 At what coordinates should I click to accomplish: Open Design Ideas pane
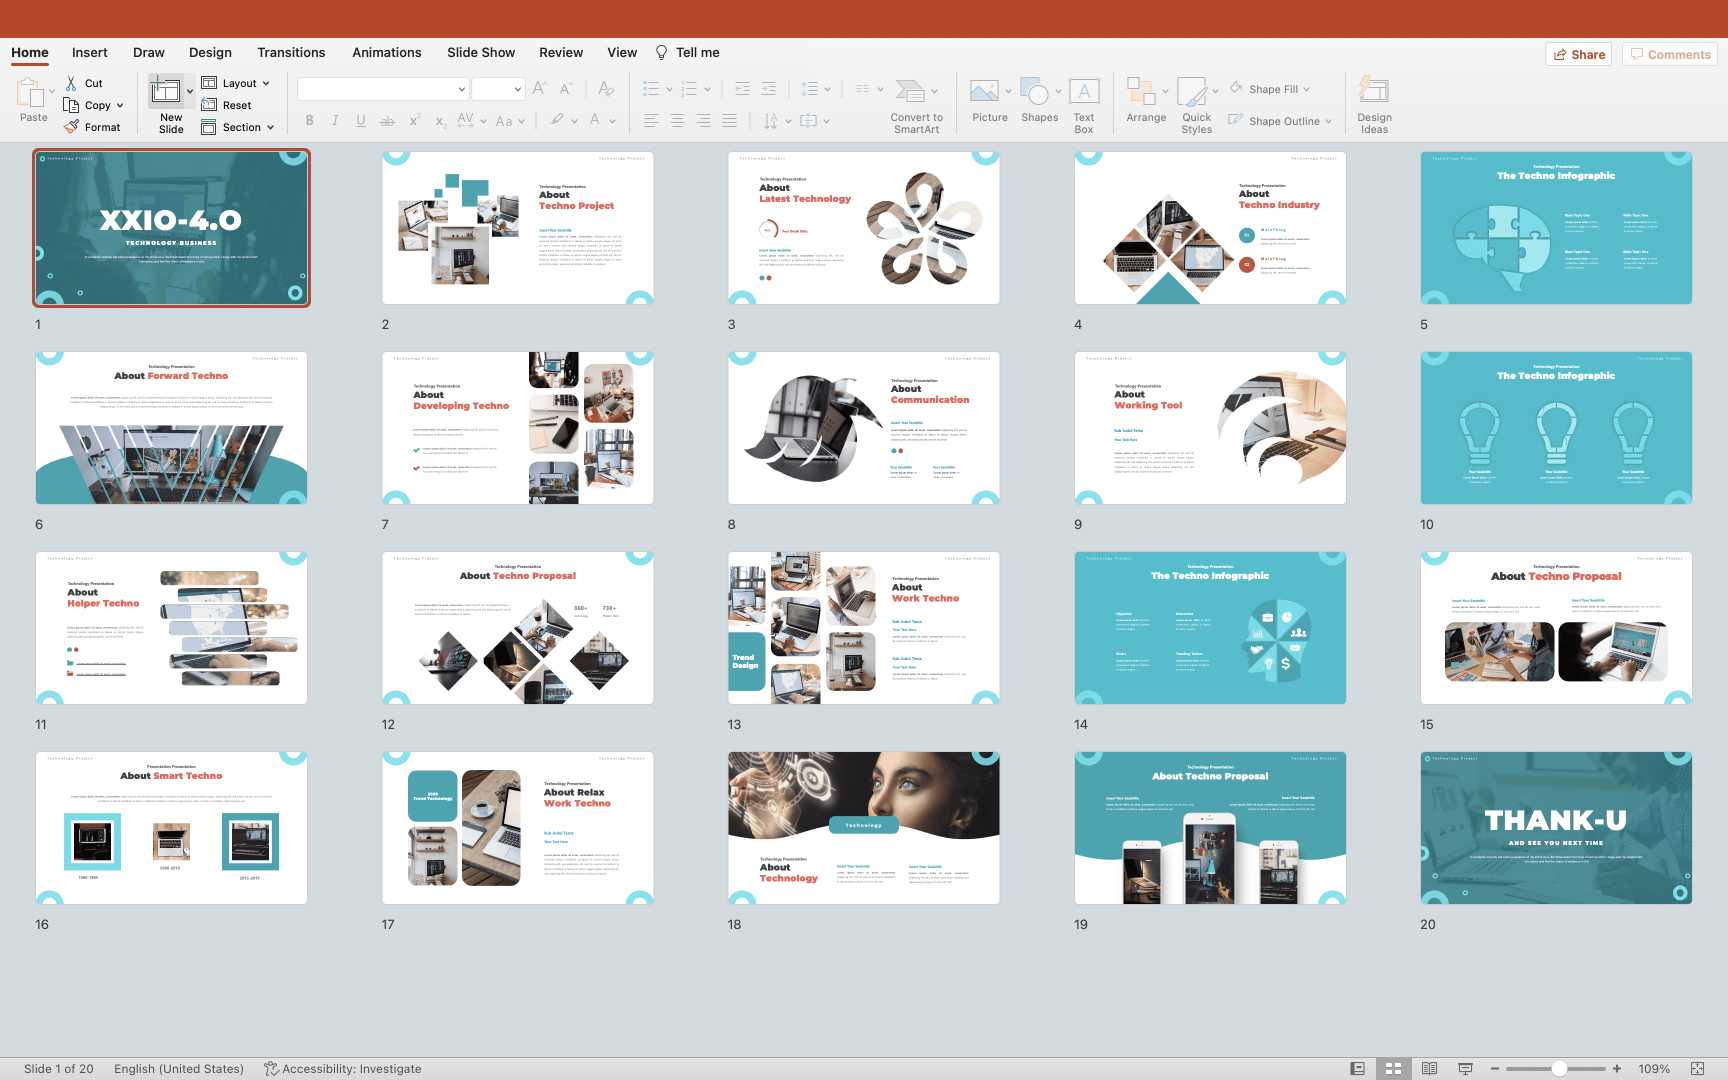click(x=1374, y=92)
